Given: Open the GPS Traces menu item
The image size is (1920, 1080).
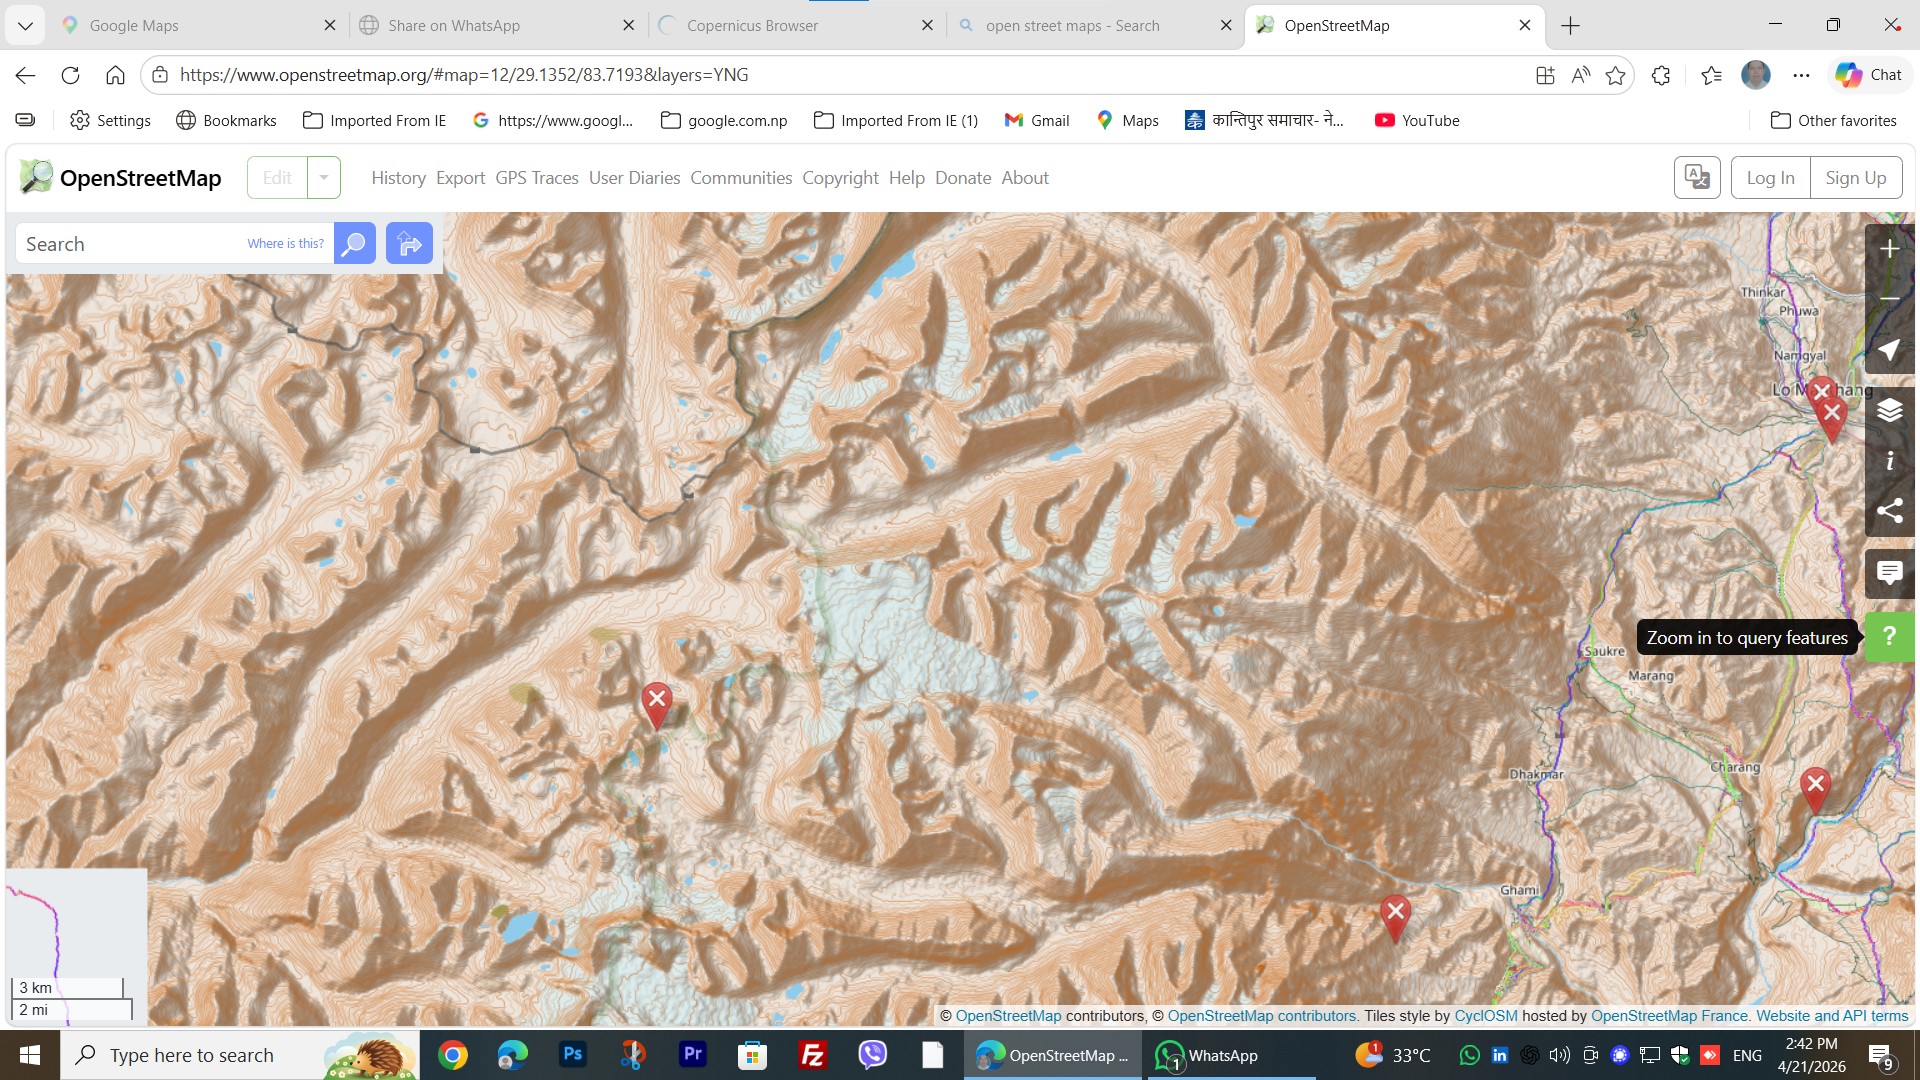Looking at the screenshot, I should [x=537, y=178].
